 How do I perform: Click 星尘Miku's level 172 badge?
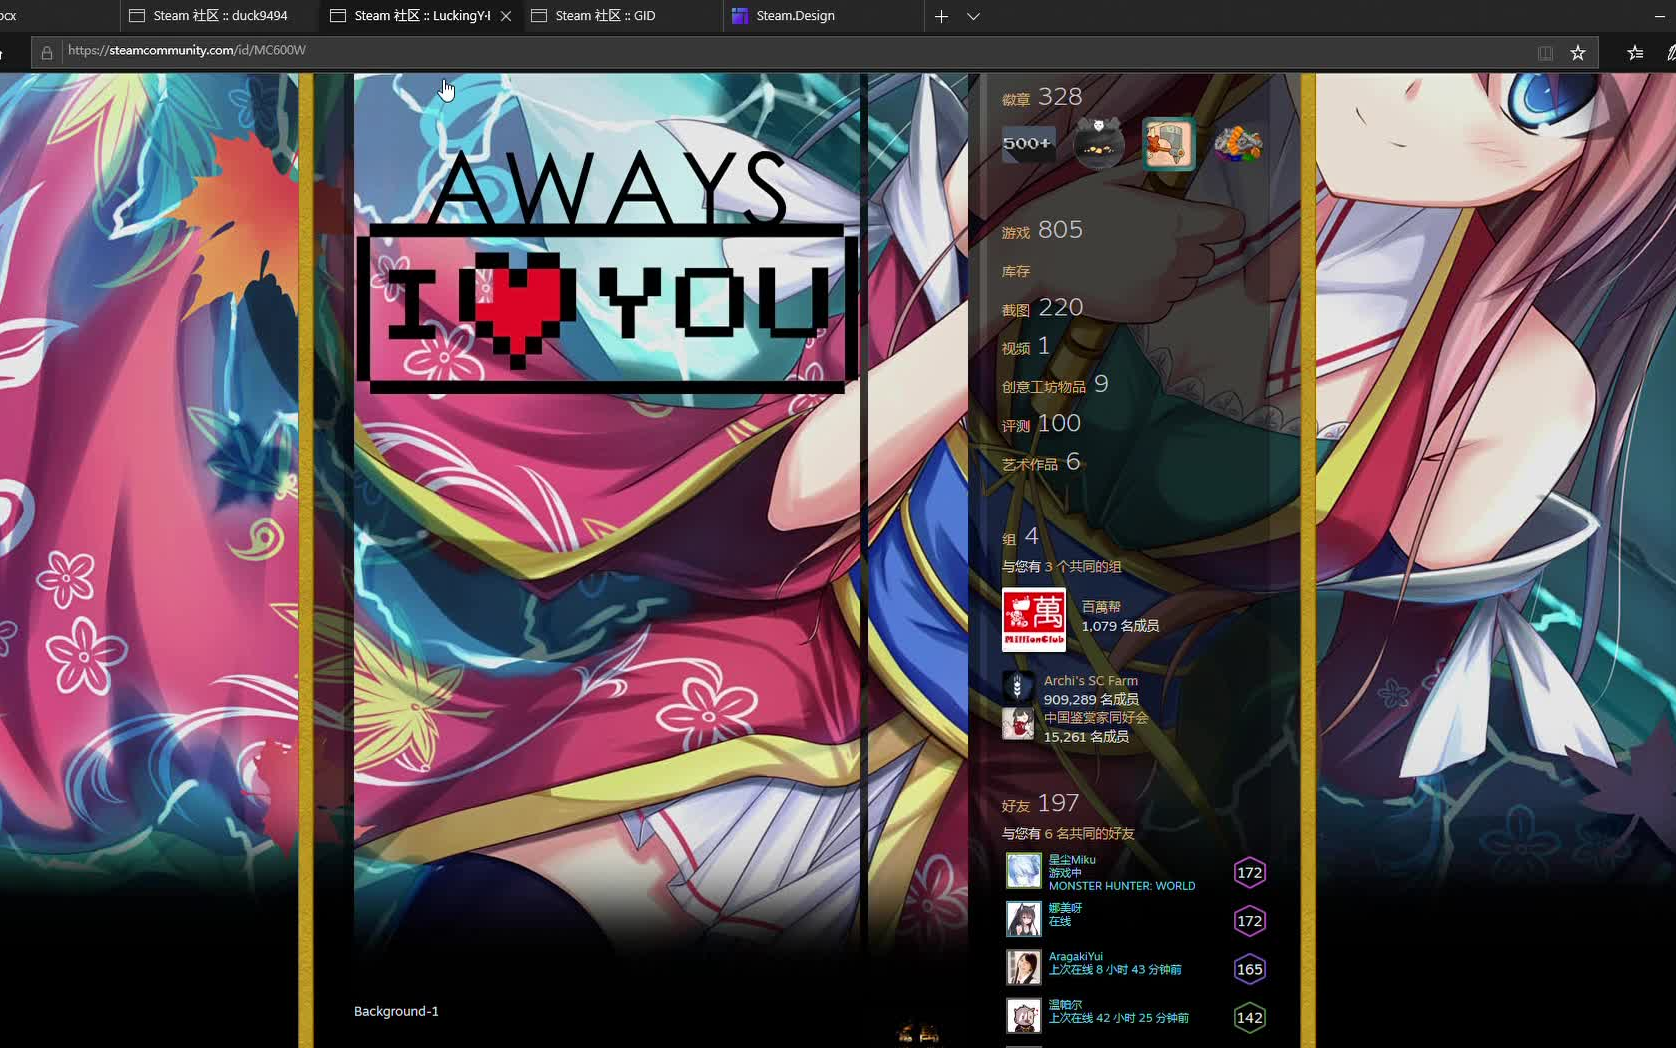click(1250, 873)
